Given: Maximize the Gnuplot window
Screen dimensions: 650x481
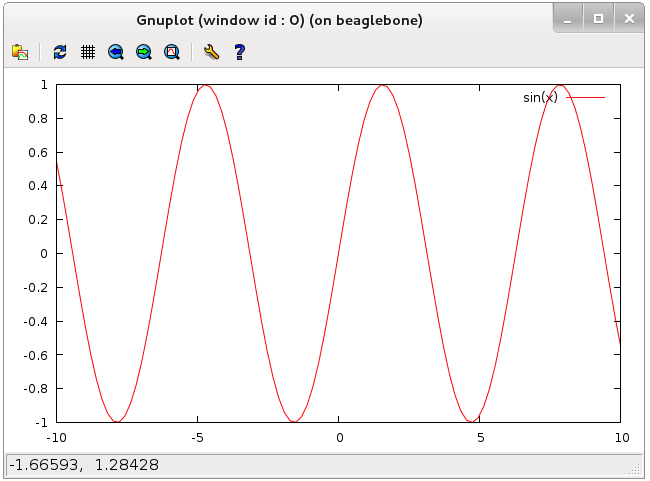Looking at the screenshot, I should tap(599, 19).
